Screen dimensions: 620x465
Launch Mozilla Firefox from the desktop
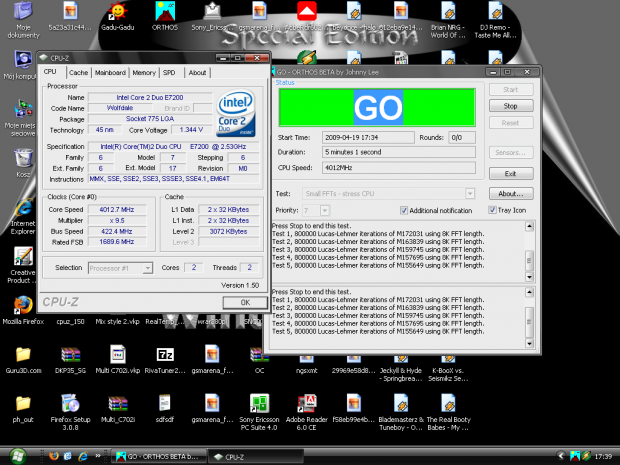23,310
